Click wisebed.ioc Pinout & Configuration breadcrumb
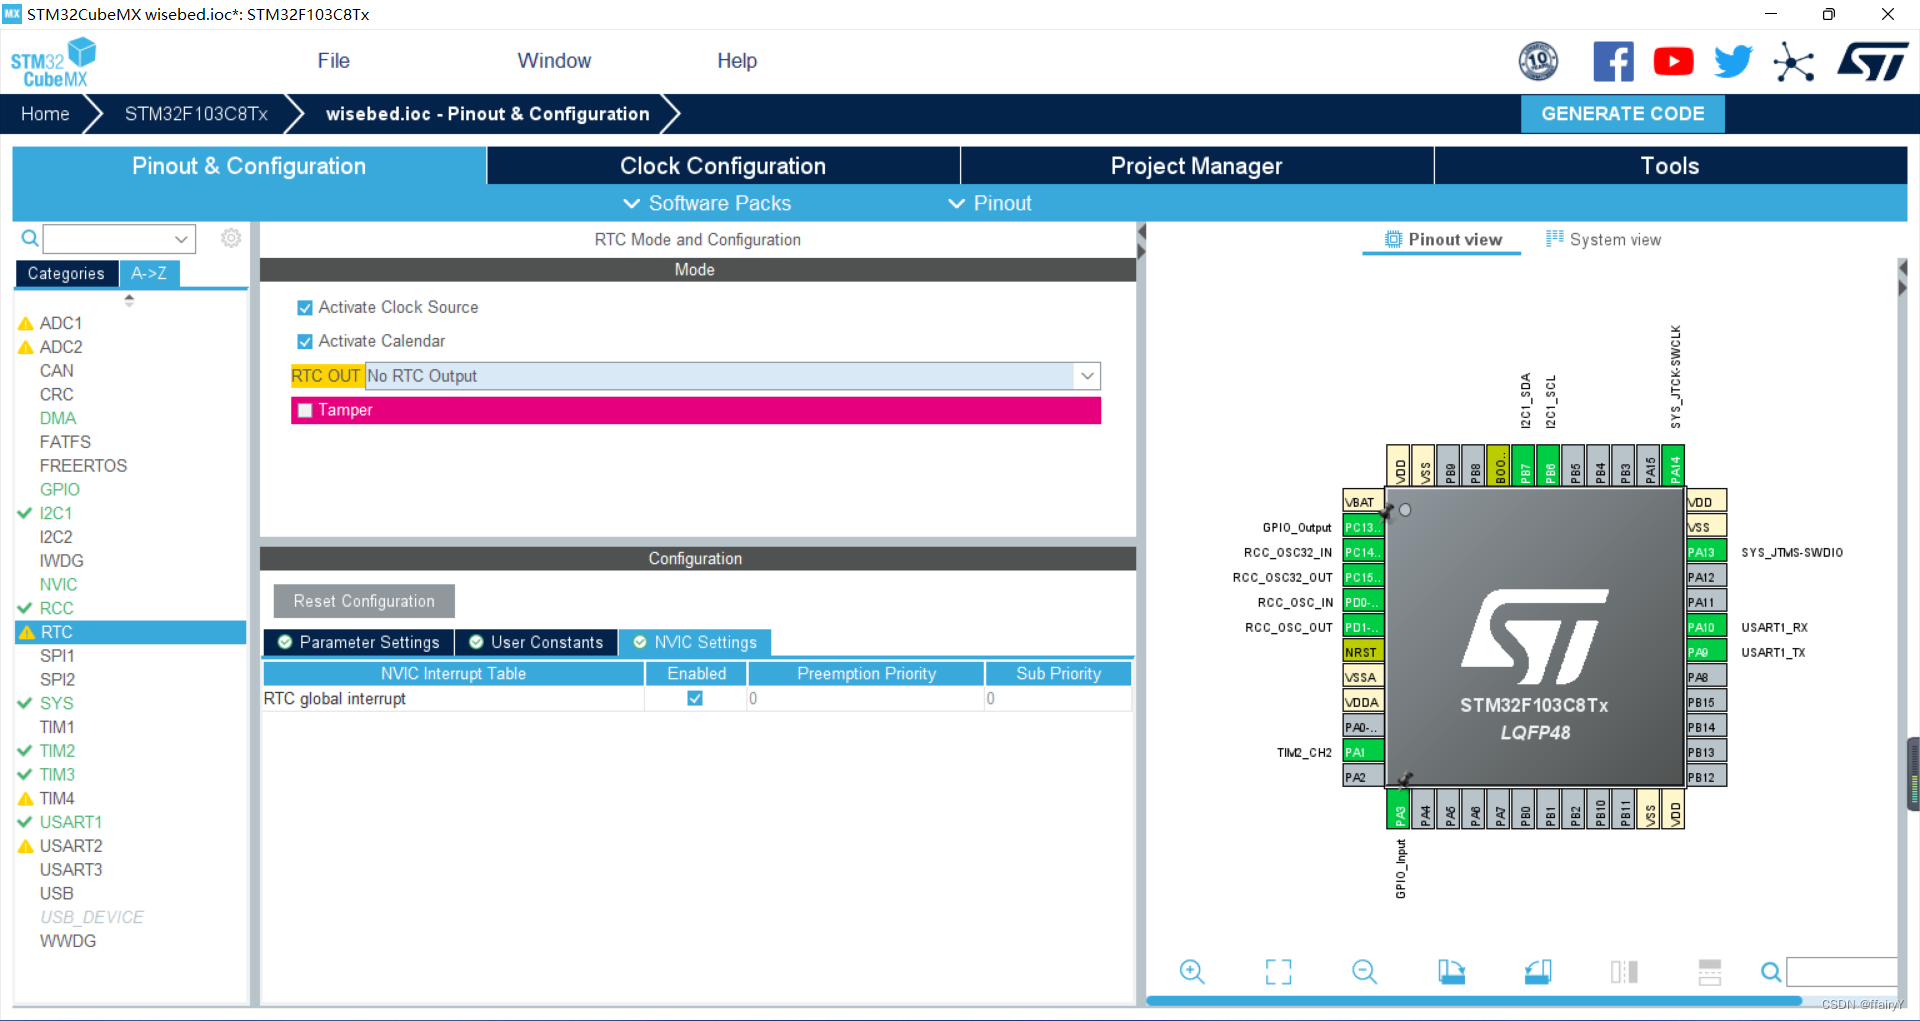Viewport: 1920px width, 1021px height. [488, 114]
